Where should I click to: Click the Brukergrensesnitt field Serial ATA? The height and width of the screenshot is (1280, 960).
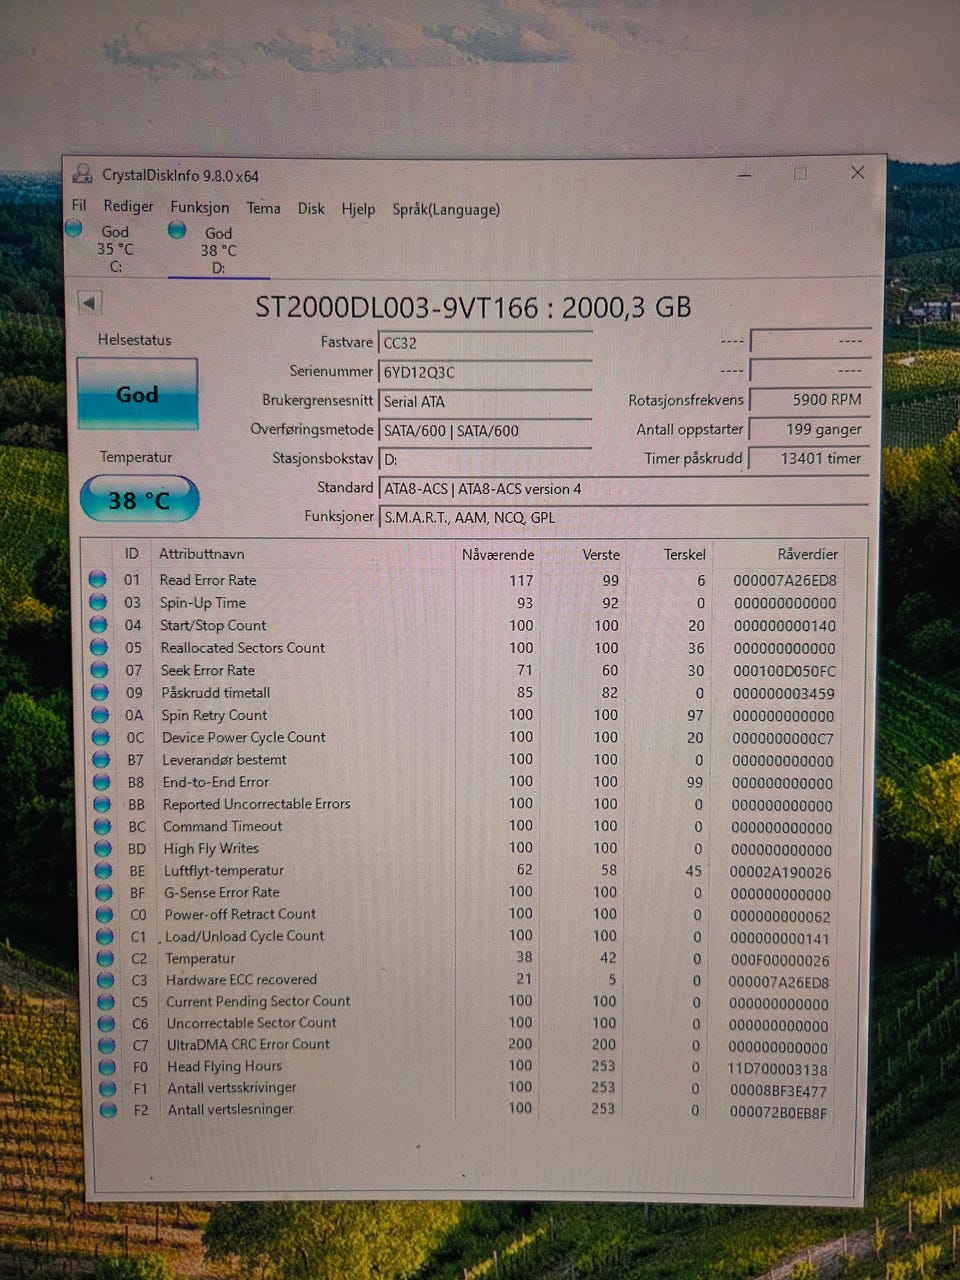click(485, 401)
